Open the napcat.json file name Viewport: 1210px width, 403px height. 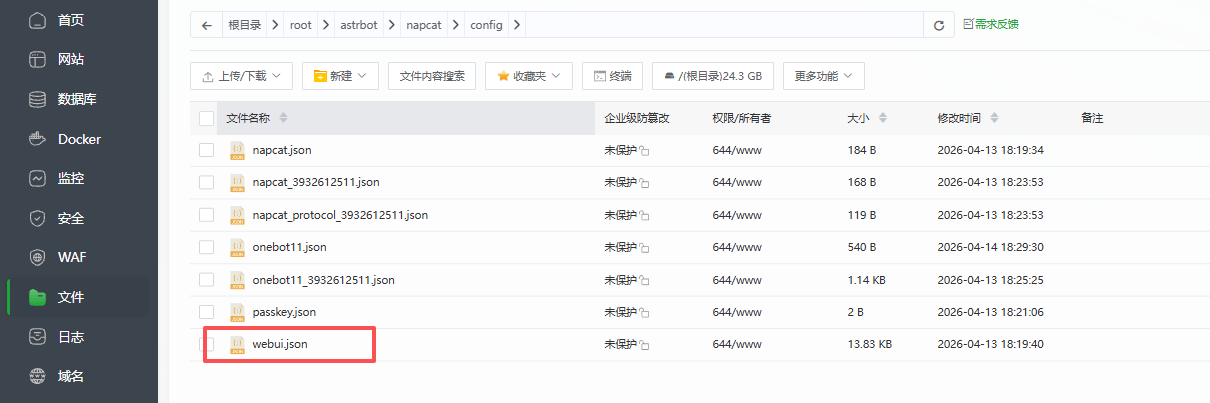[282, 150]
